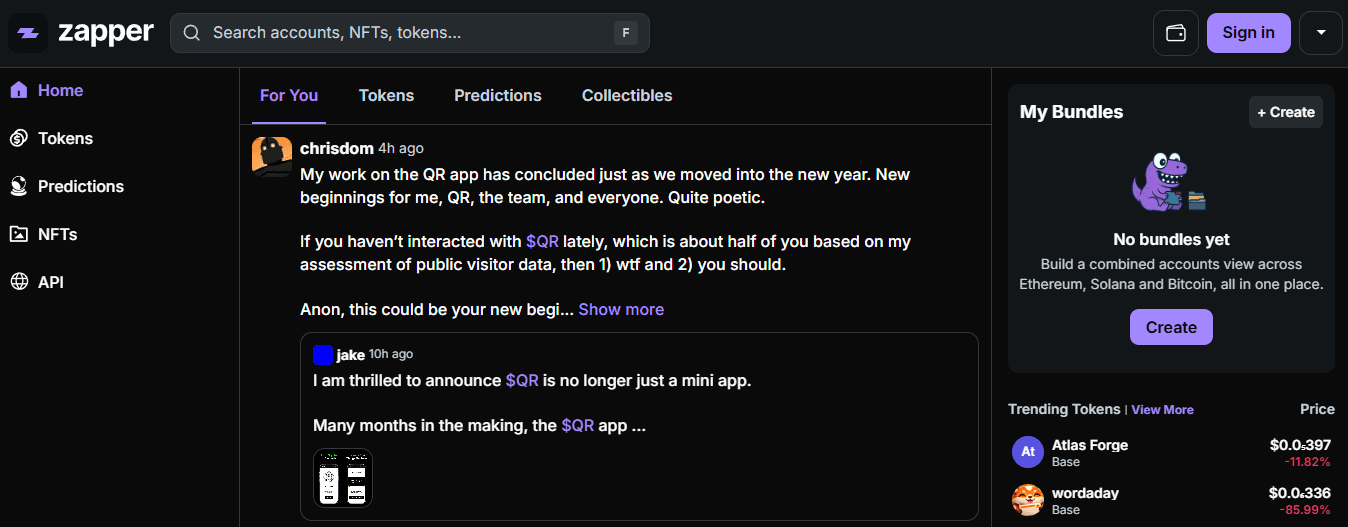The width and height of the screenshot is (1348, 527).
Task: Open chrisdom's profile avatar
Action: [x=272, y=157]
